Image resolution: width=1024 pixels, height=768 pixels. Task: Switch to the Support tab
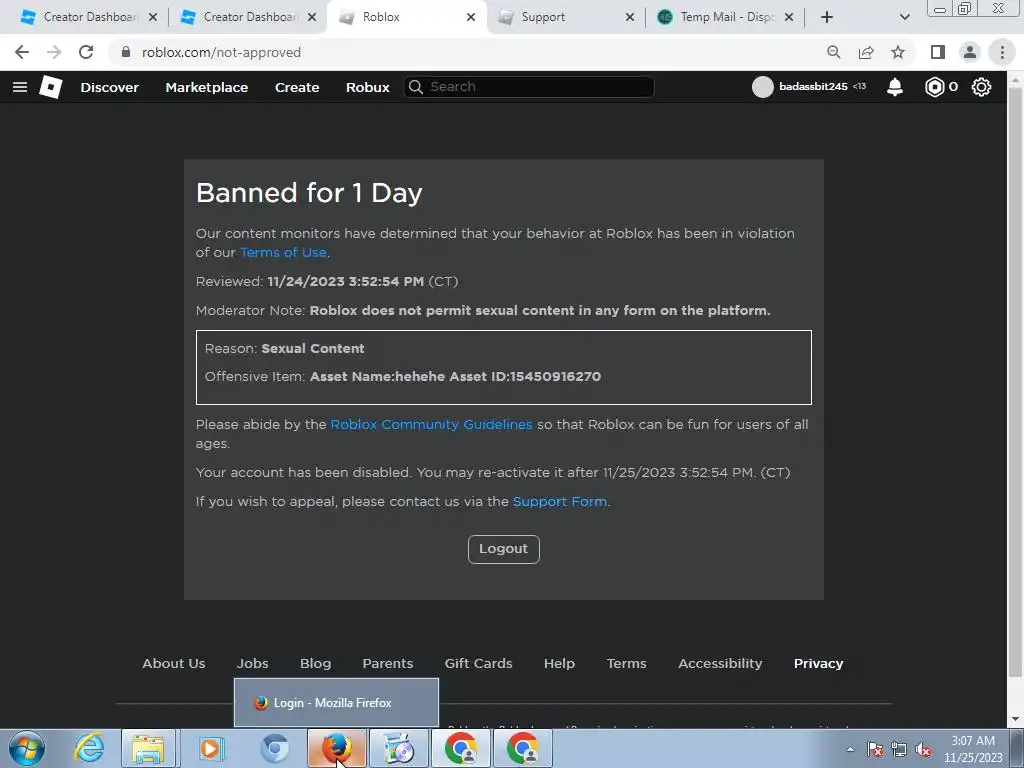pyautogui.click(x=566, y=17)
